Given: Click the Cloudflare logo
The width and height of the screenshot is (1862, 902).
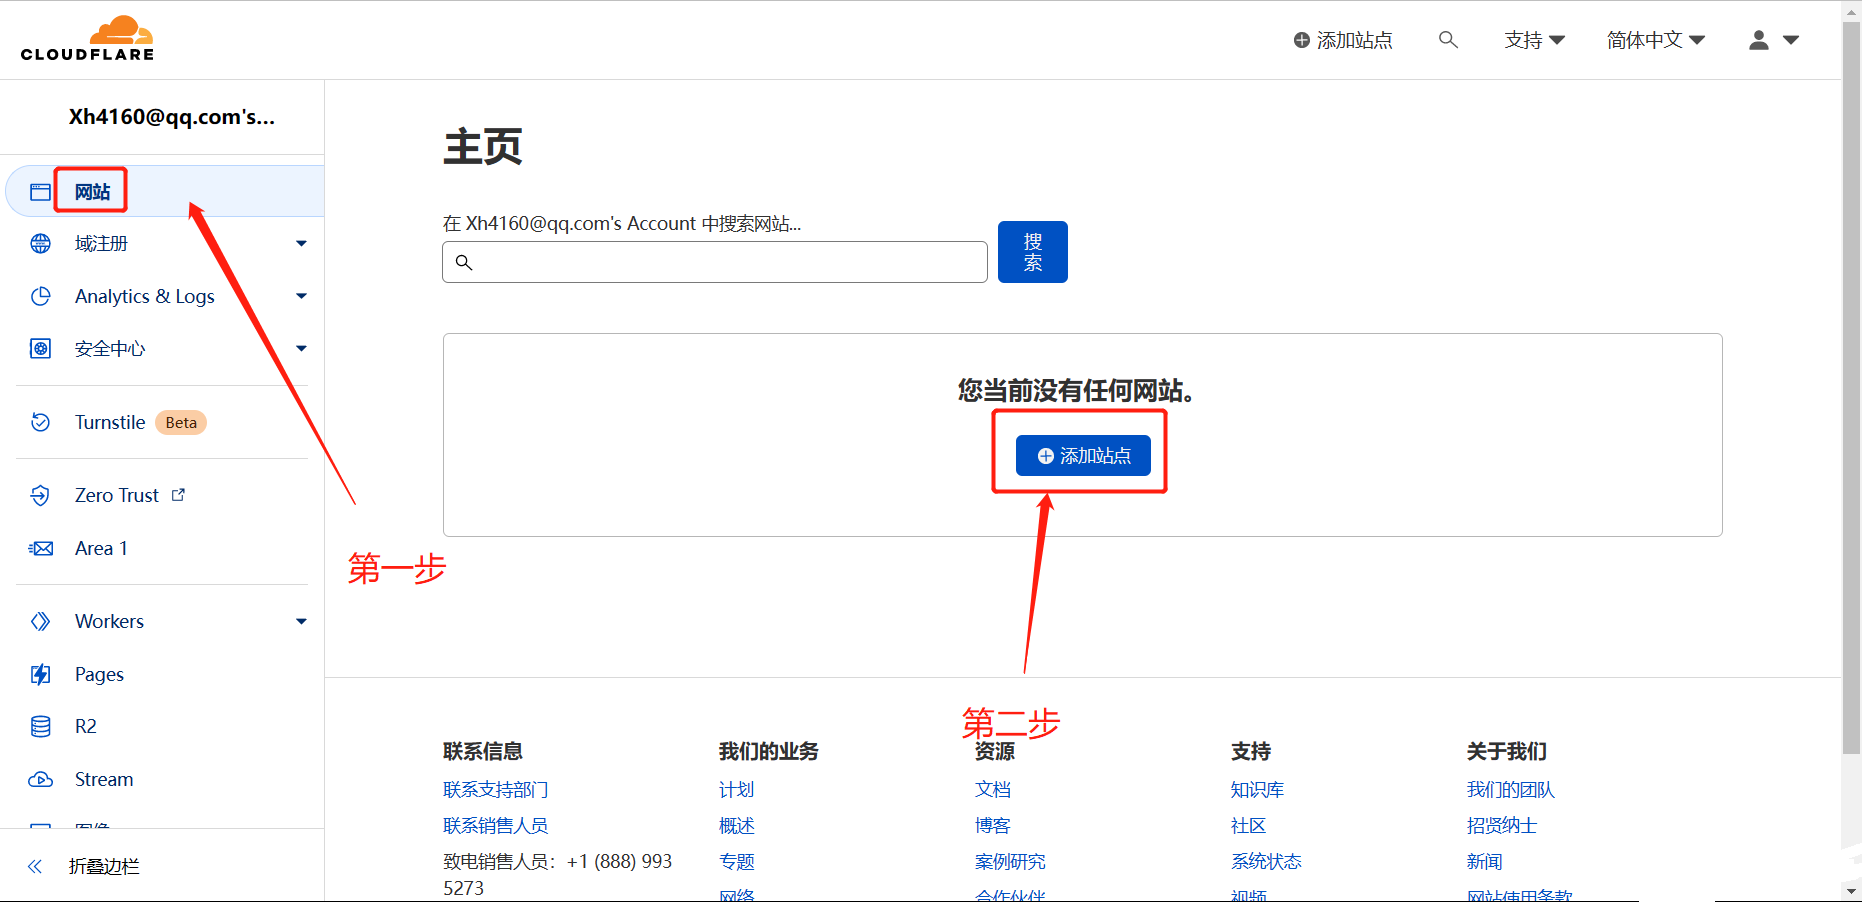Looking at the screenshot, I should pyautogui.click(x=87, y=39).
